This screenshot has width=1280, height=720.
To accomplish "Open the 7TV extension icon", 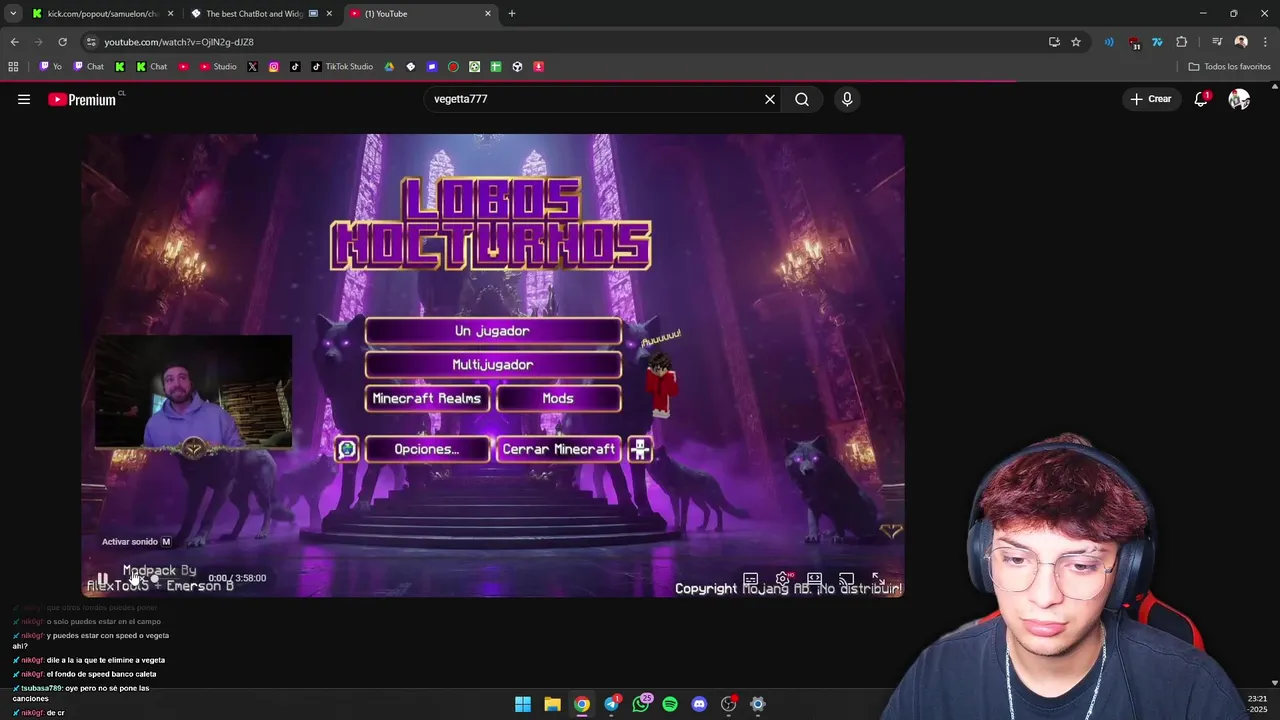I will [x=1157, y=42].
